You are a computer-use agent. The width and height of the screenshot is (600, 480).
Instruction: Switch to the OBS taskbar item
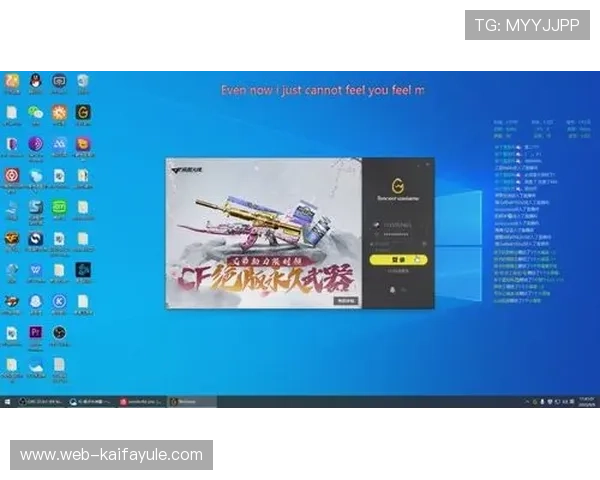pos(41,402)
